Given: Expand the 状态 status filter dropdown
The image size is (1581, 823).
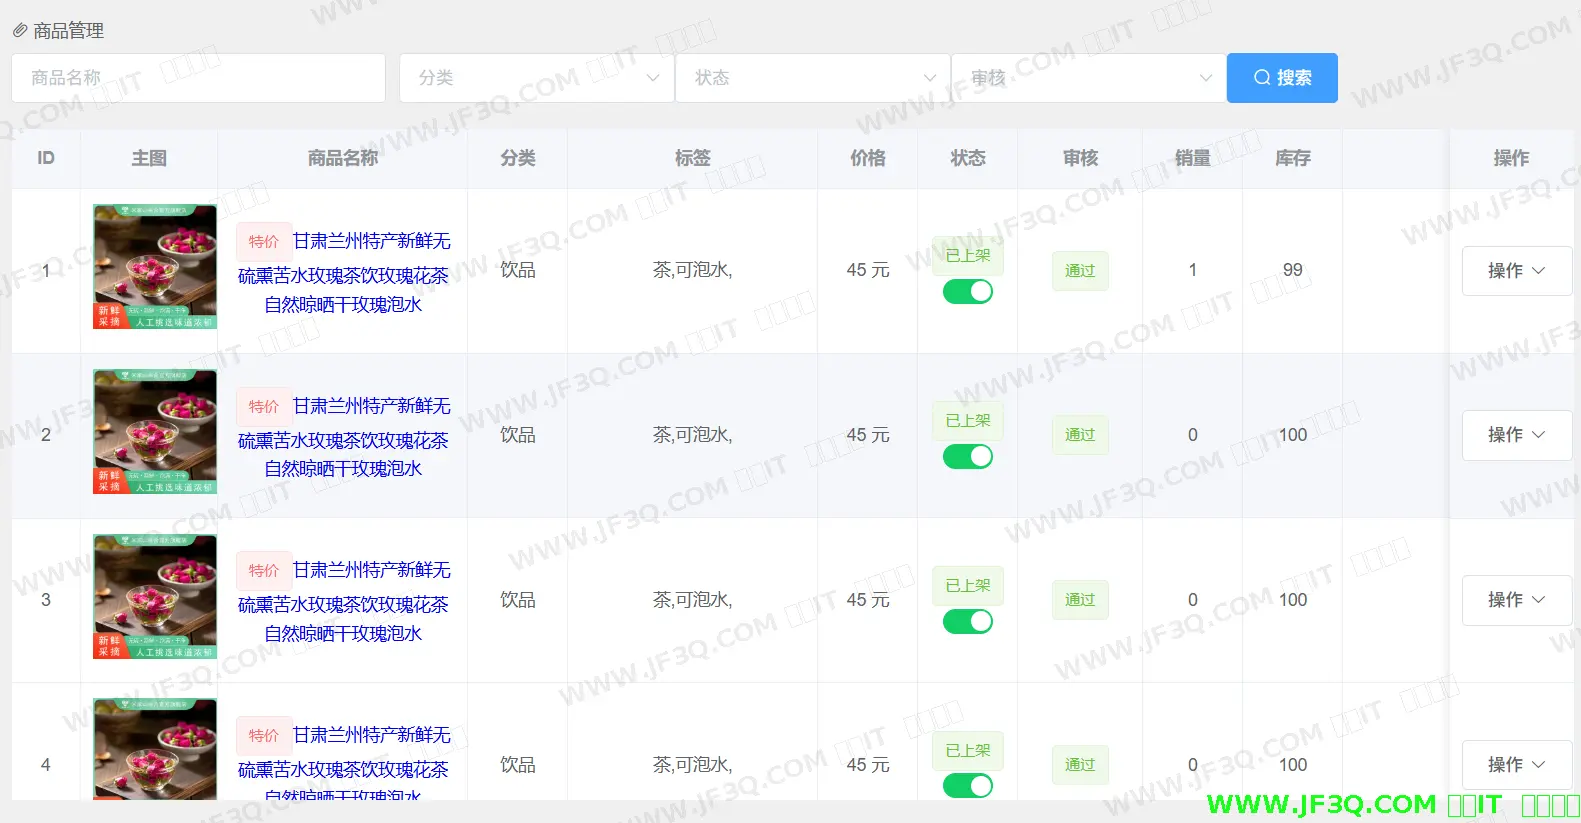Looking at the screenshot, I should (813, 78).
